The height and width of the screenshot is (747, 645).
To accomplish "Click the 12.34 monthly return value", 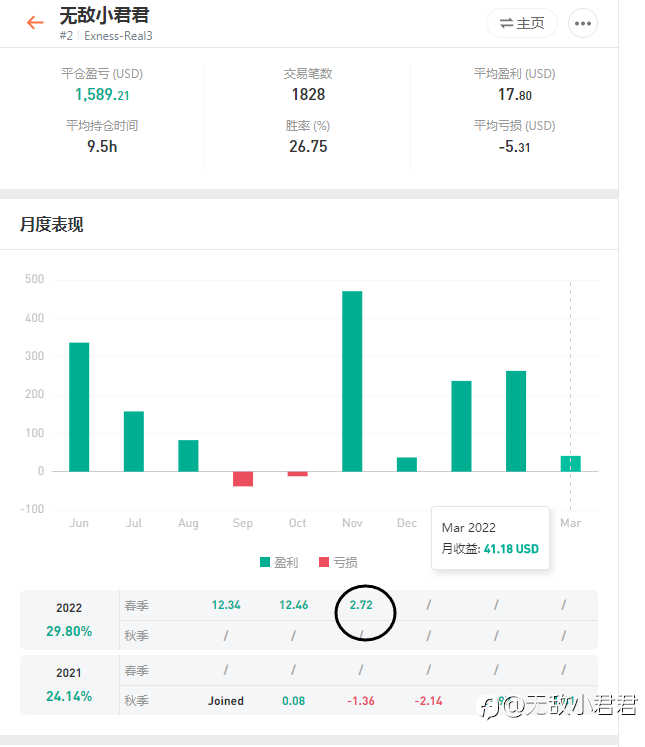I will (226, 605).
